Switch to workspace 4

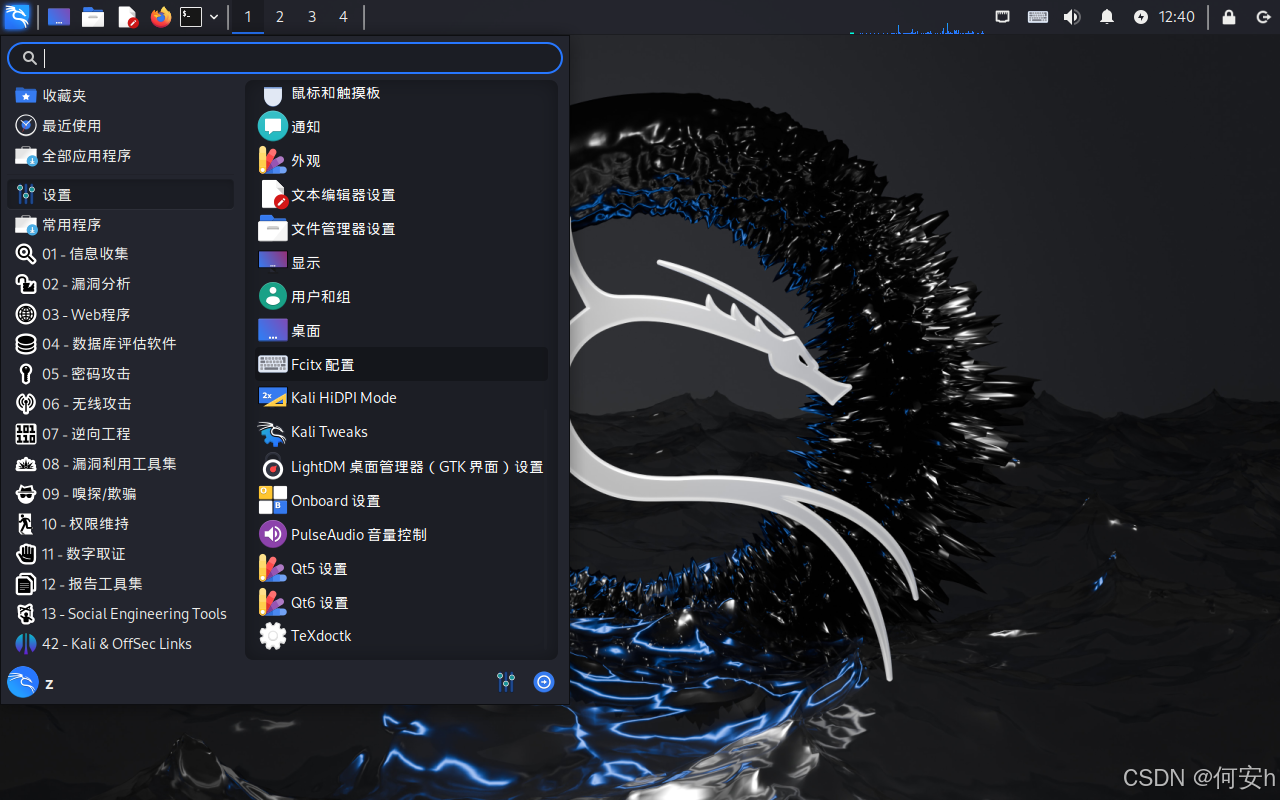[343, 17]
